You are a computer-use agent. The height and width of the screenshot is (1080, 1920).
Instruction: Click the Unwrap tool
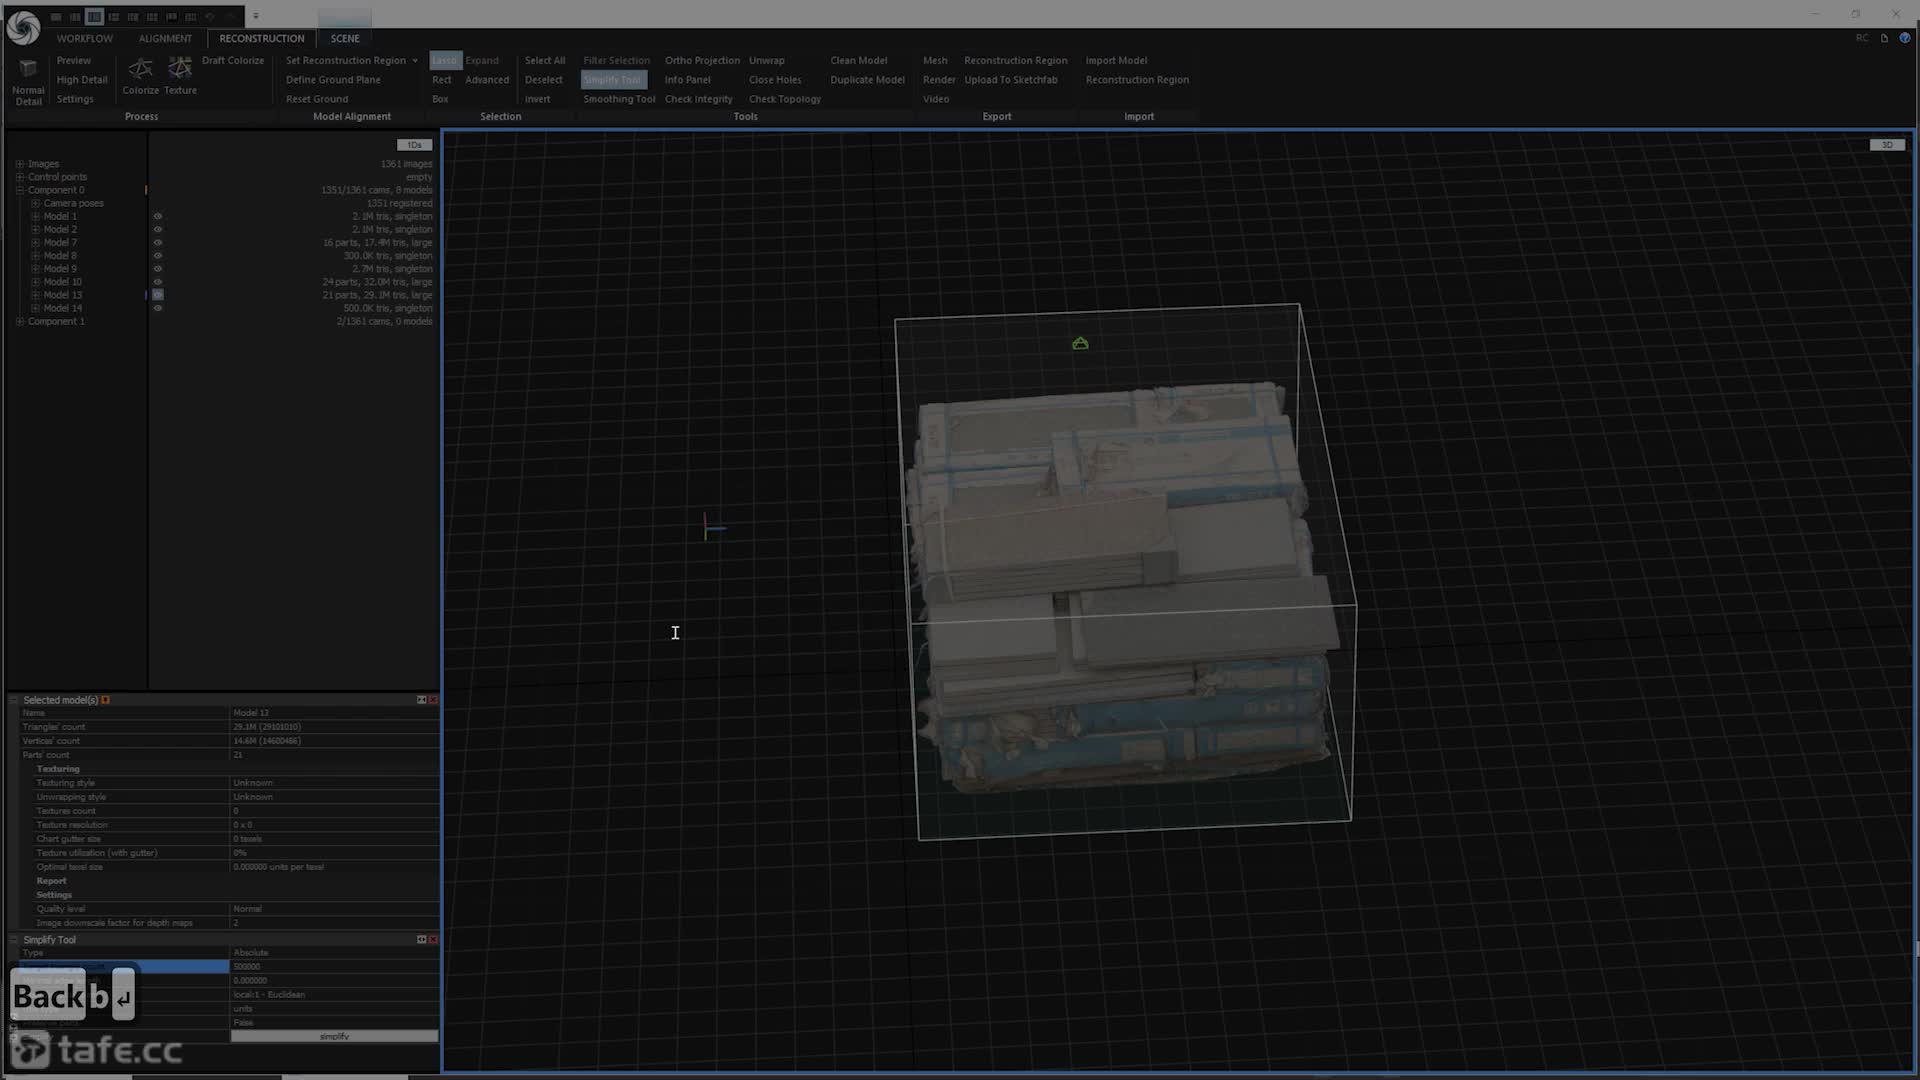coord(767,61)
